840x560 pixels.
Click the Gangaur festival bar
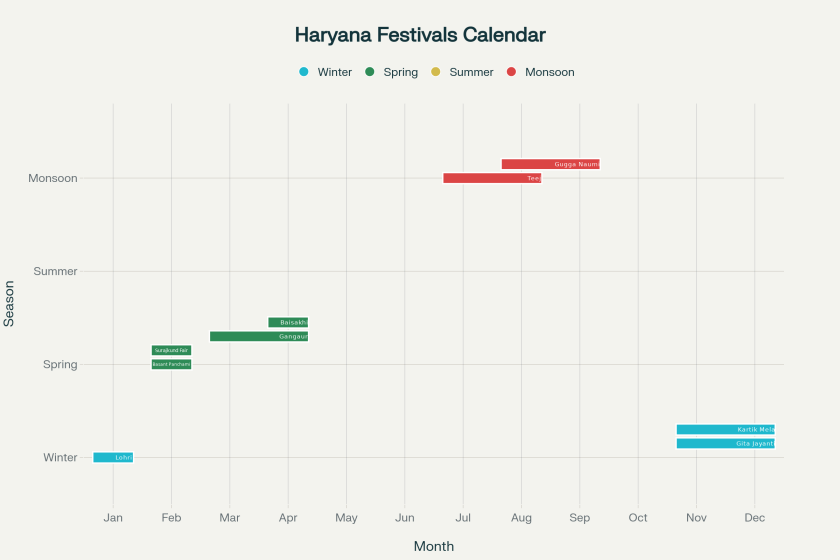259,336
